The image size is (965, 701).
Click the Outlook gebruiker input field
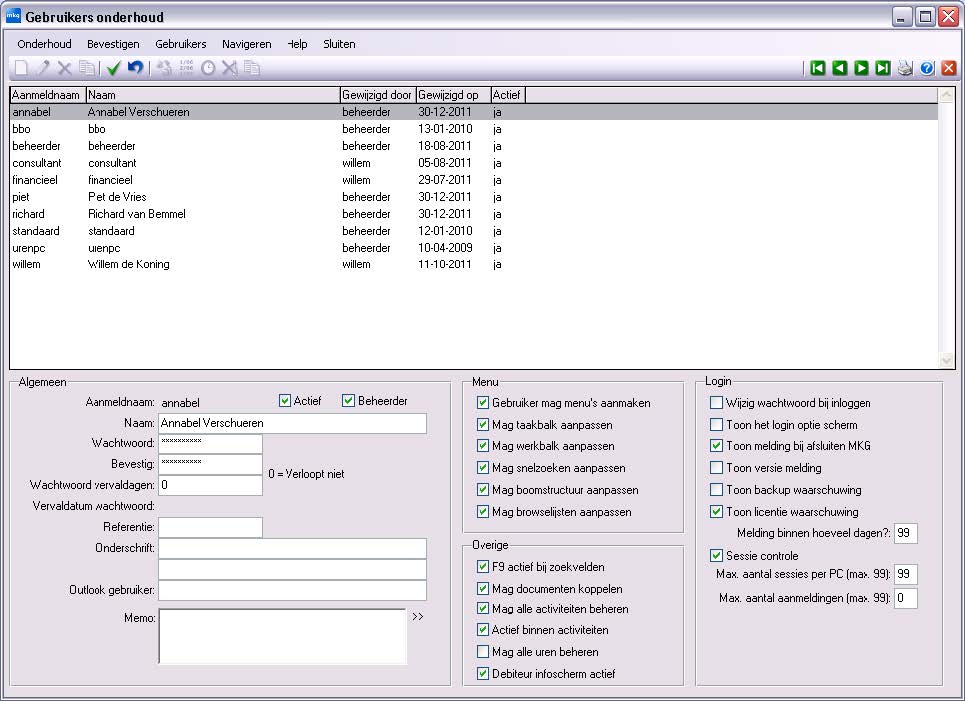coord(292,590)
